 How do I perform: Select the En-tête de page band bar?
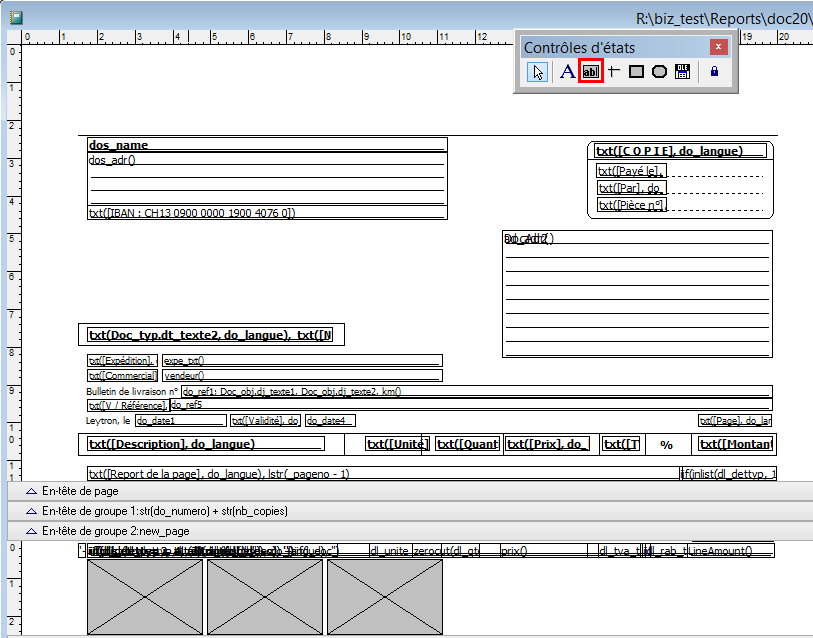click(410, 491)
